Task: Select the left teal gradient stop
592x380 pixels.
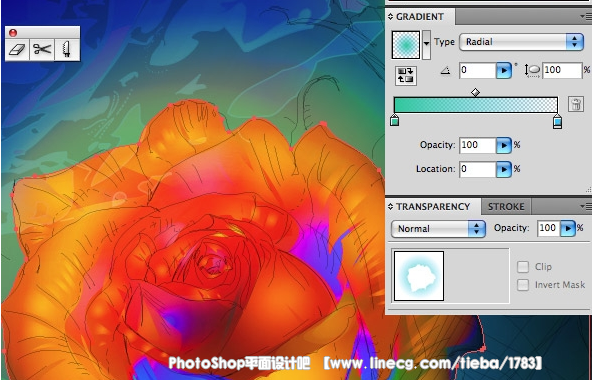Action: (x=394, y=120)
